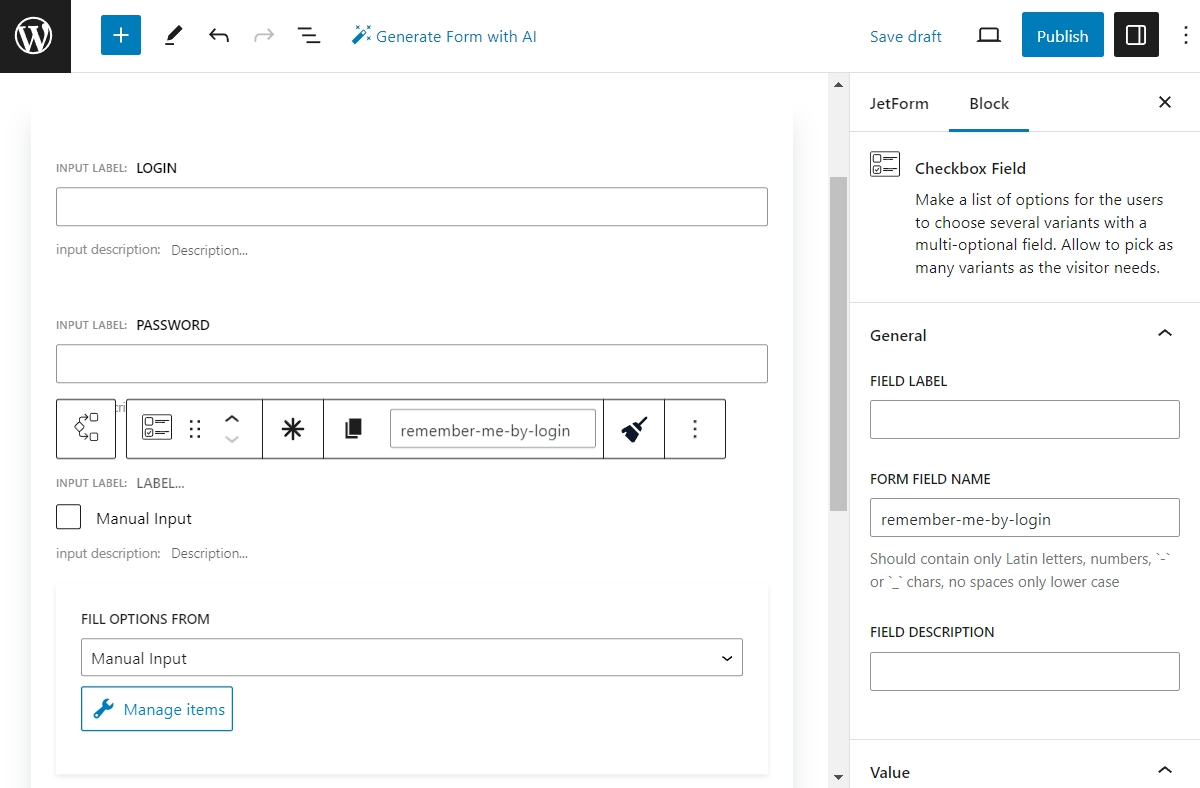Toggle the Settings sidebar panel icon
Viewport: 1200px width, 788px height.
point(1136,35)
